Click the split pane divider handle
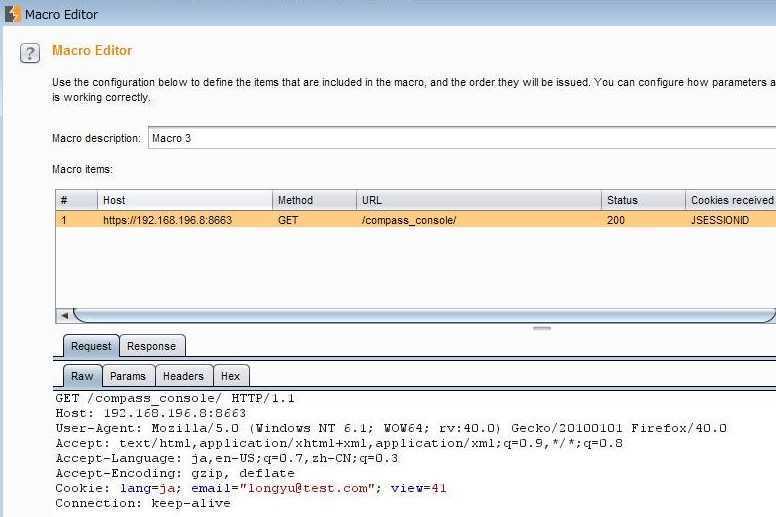 [542, 328]
